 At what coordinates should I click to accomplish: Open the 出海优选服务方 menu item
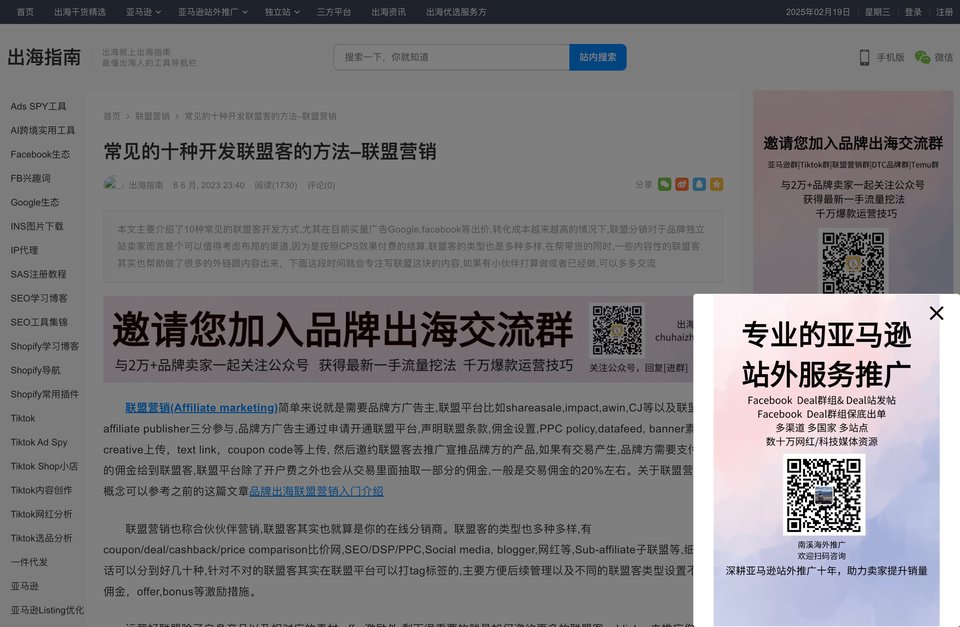click(x=456, y=12)
